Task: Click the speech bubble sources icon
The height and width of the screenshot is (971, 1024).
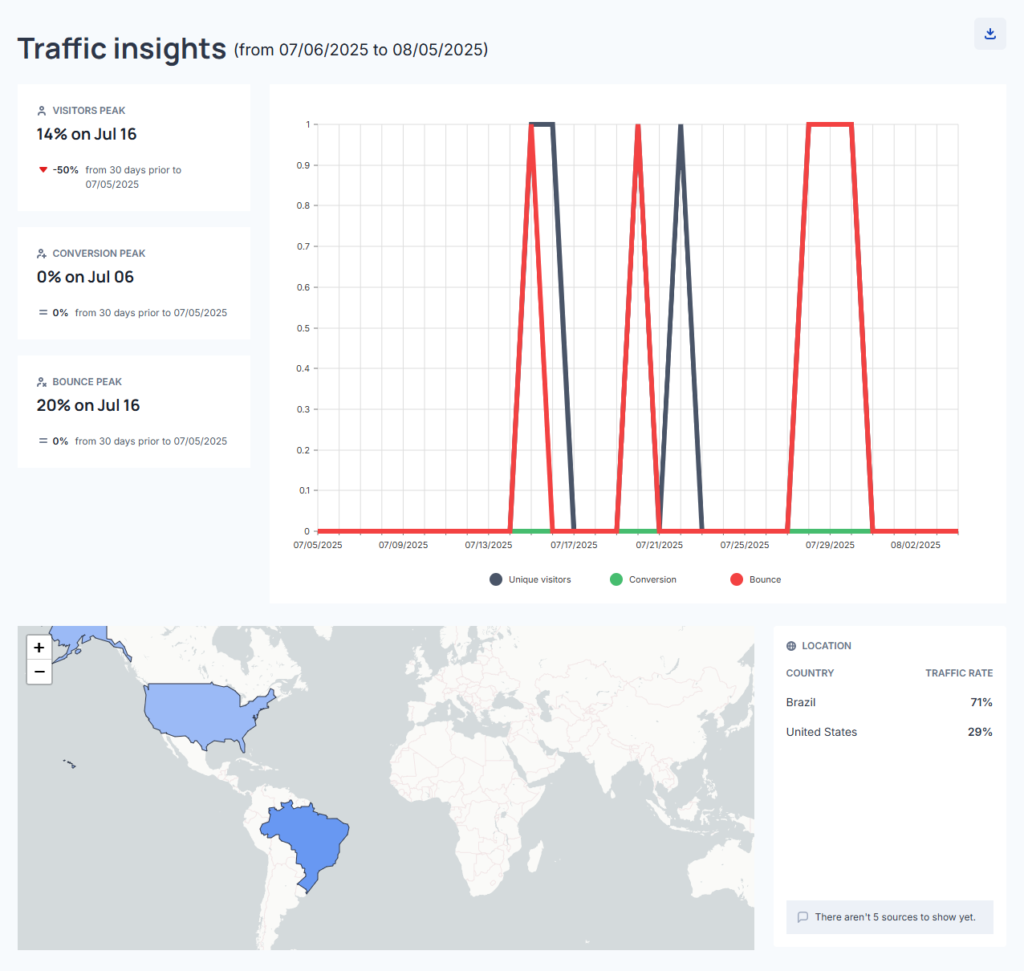Action: [802, 917]
